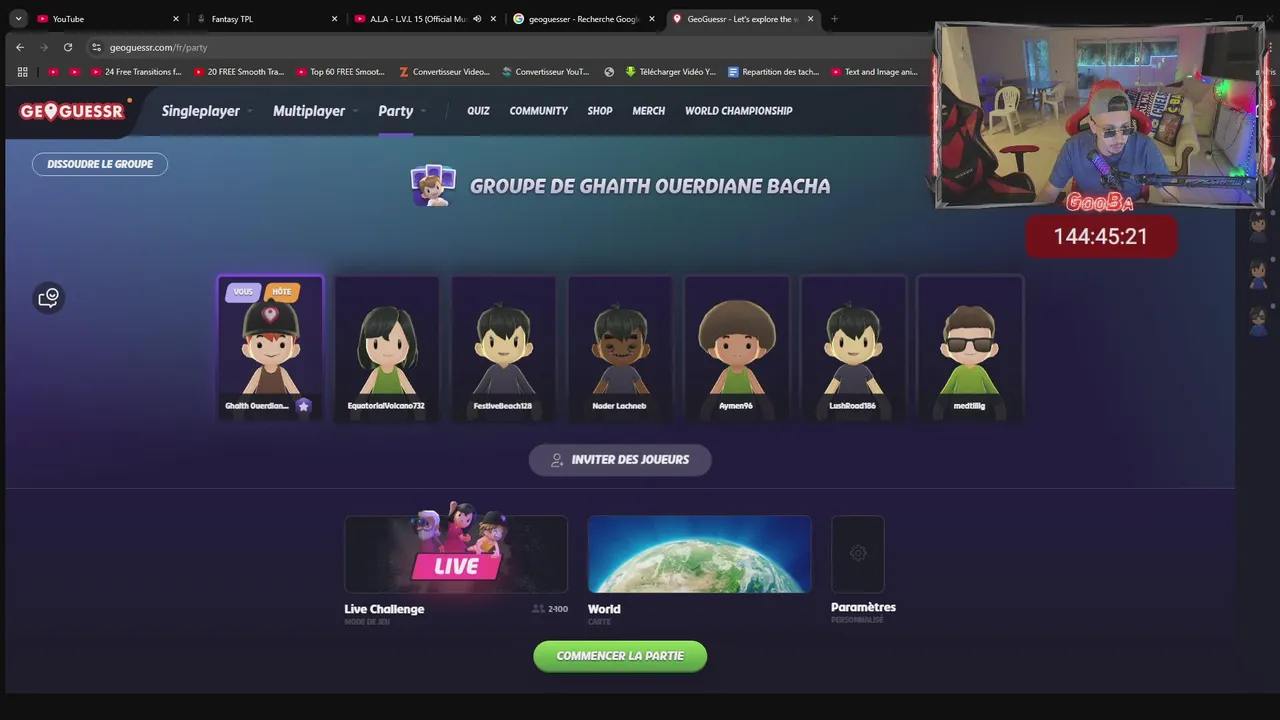Viewport: 1280px width, 720px height.
Task: Close the Fantasy TPL tab
Action: click(x=335, y=19)
